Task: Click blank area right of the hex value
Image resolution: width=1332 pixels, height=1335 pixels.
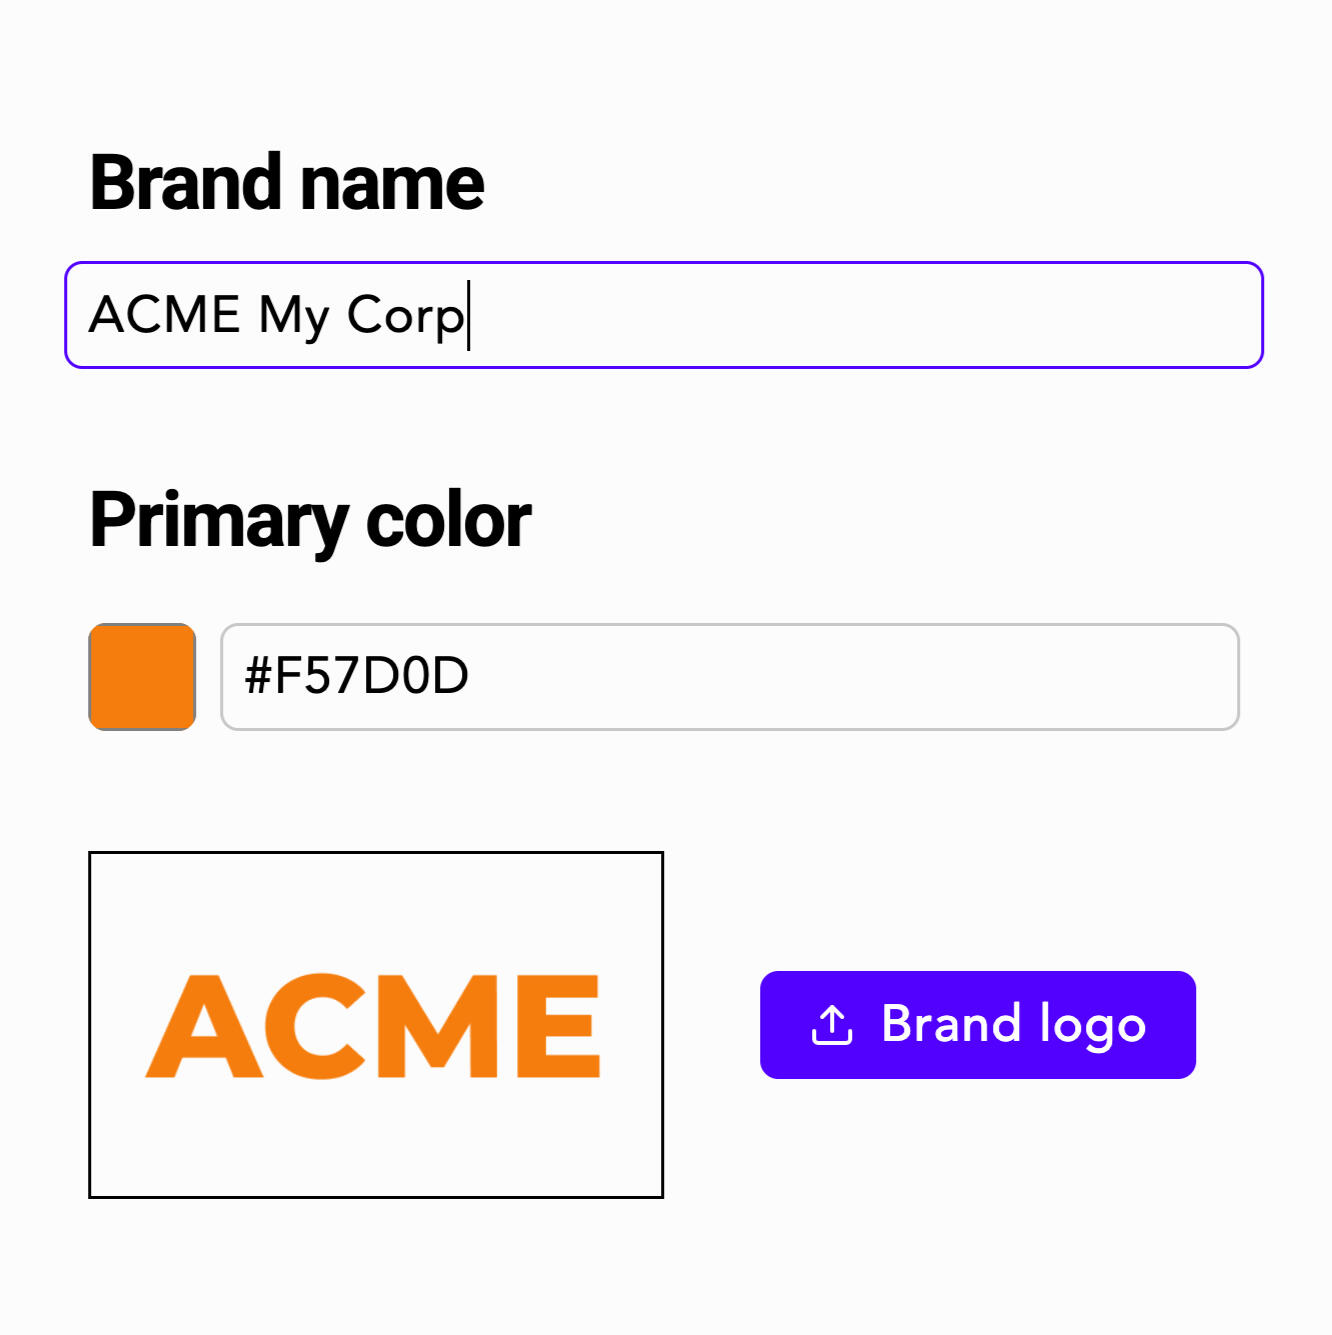Action: 850,677
